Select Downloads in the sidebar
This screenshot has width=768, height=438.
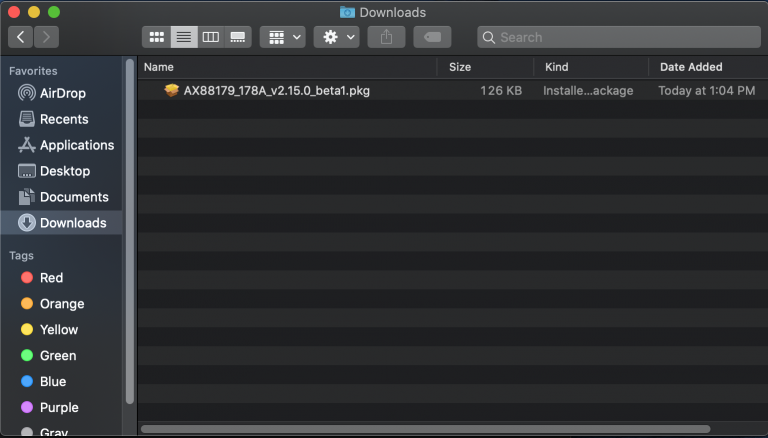click(x=61, y=223)
